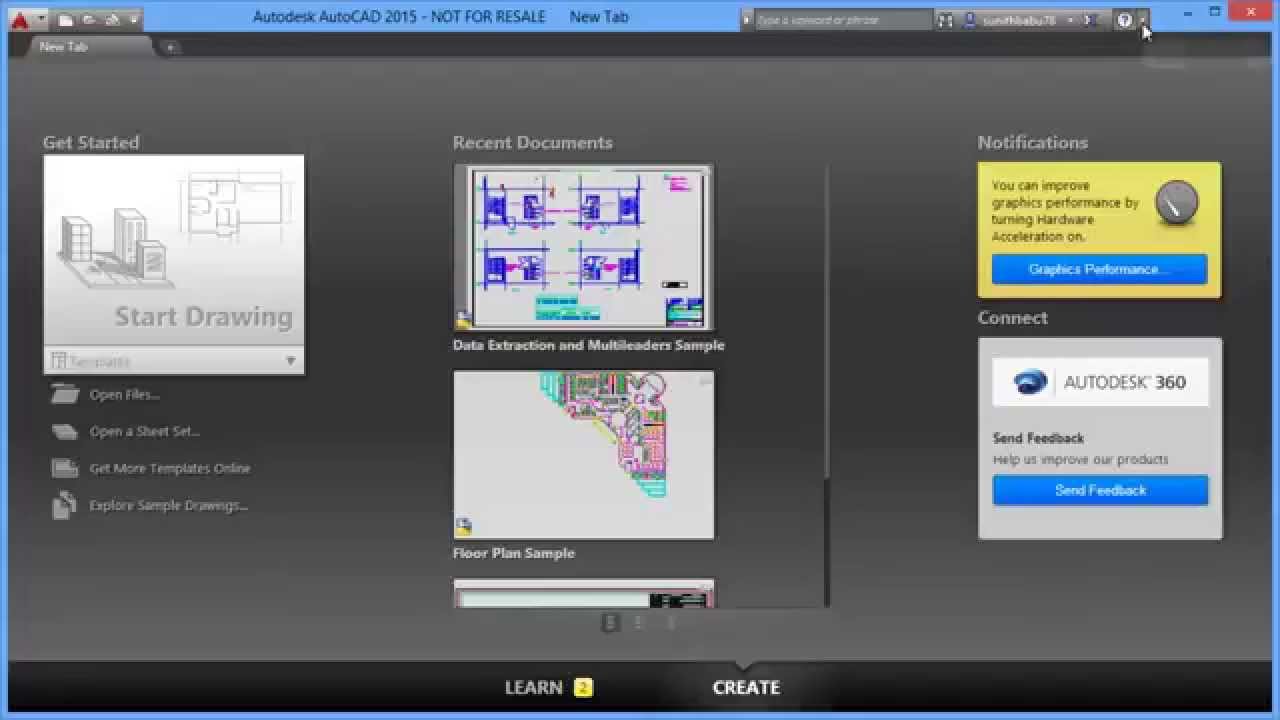The height and width of the screenshot is (720, 1280).
Task: Click the user account icon beside sunithbabu78
Action: [x=969, y=20]
